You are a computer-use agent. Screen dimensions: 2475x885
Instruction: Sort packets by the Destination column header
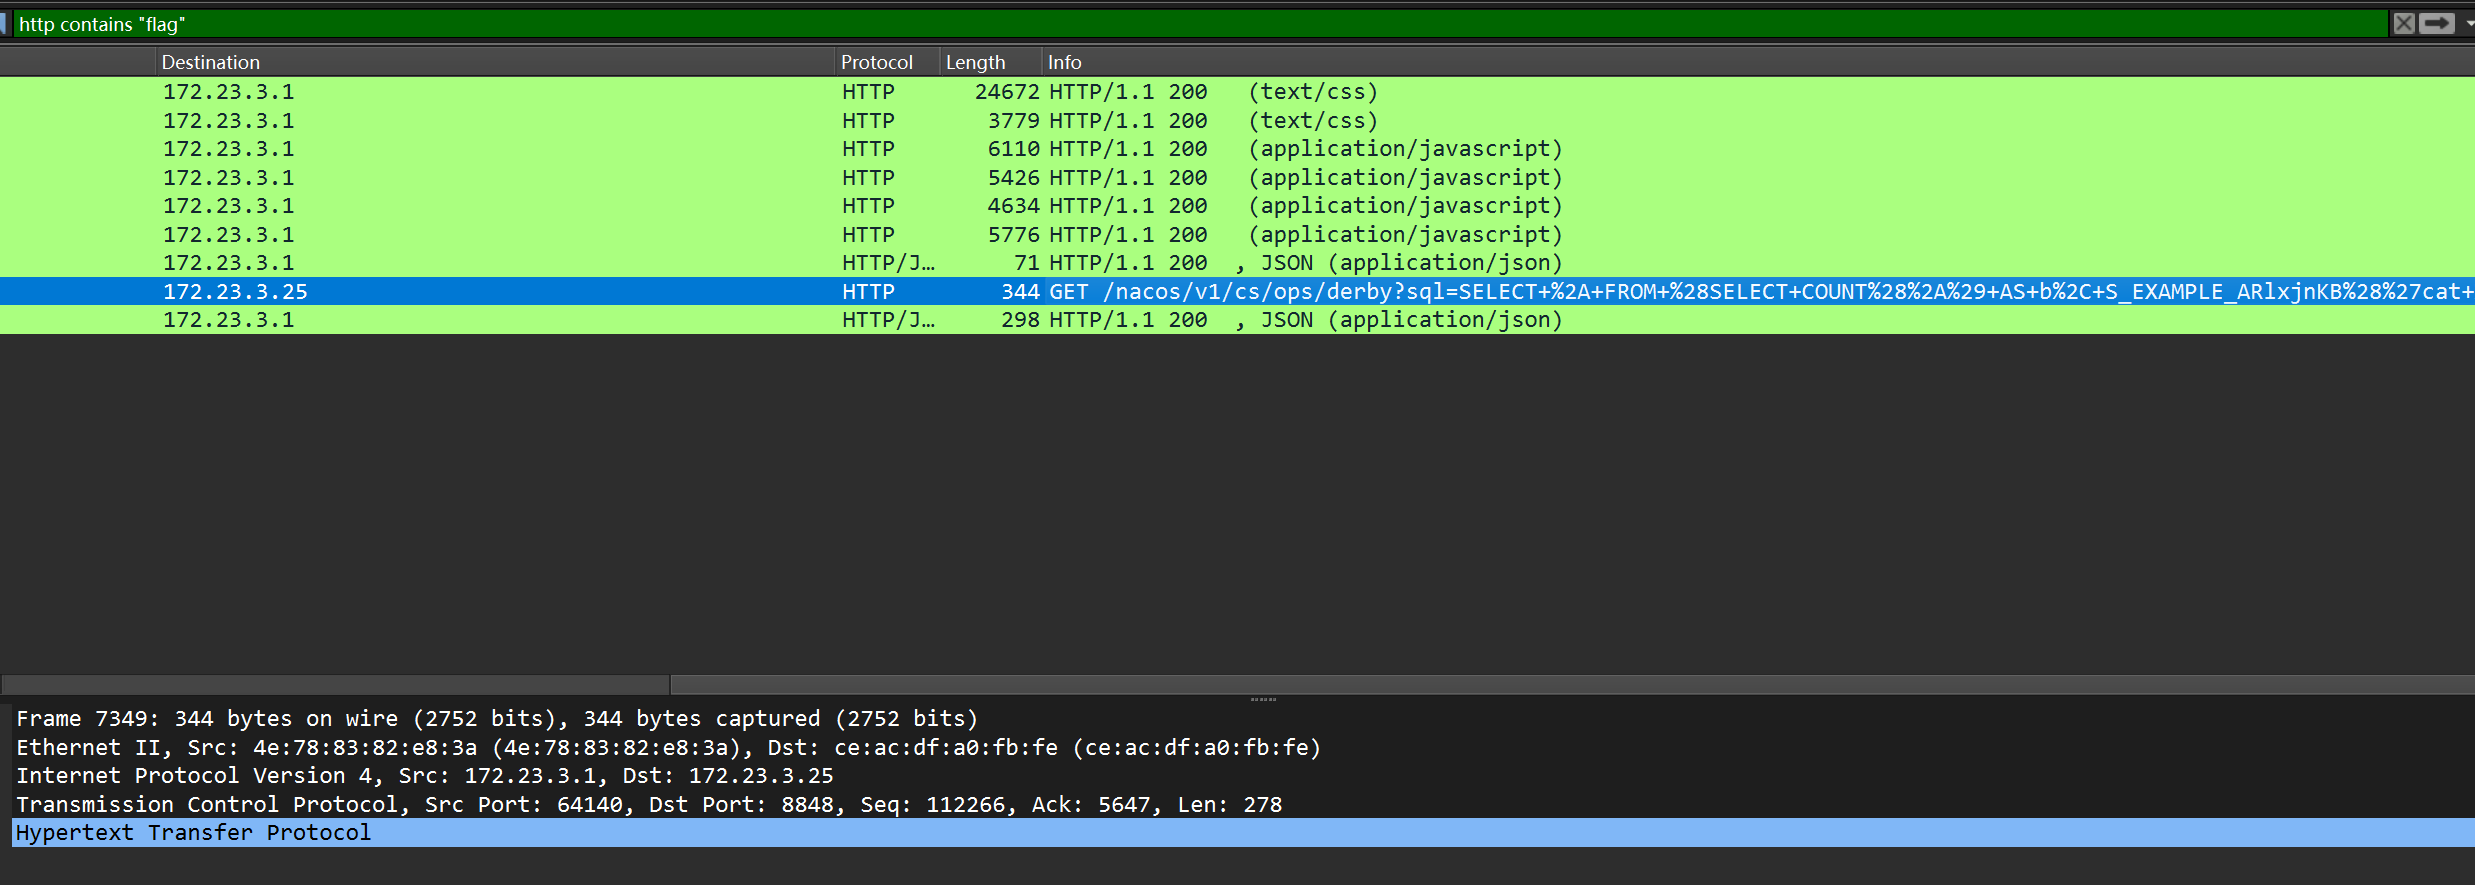pos(211,62)
